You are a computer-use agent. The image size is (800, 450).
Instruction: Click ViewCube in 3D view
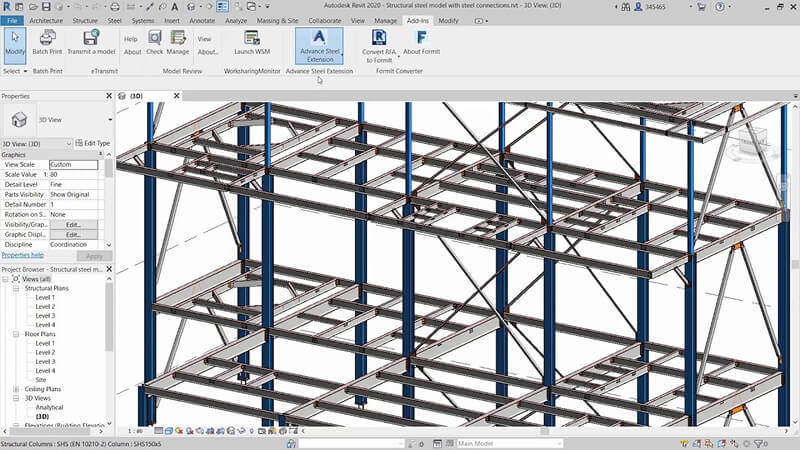click(x=752, y=140)
